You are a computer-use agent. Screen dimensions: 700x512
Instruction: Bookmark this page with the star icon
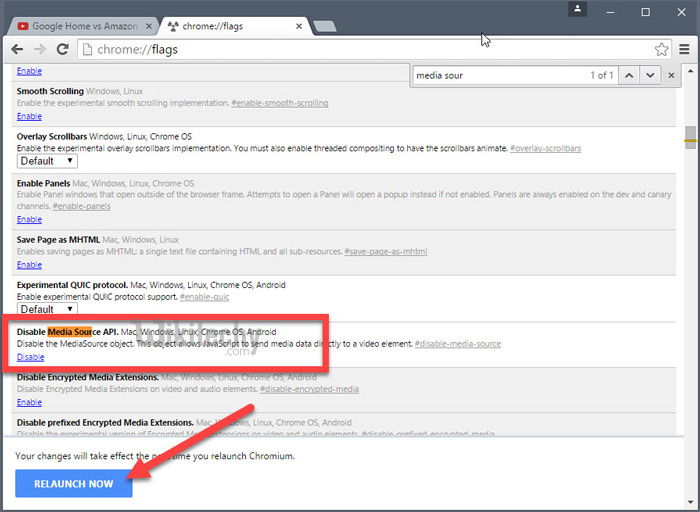point(661,48)
